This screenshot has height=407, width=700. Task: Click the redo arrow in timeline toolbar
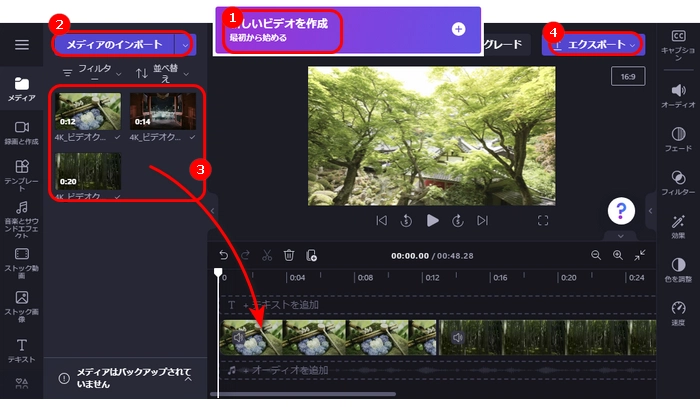(x=245, y=255)
